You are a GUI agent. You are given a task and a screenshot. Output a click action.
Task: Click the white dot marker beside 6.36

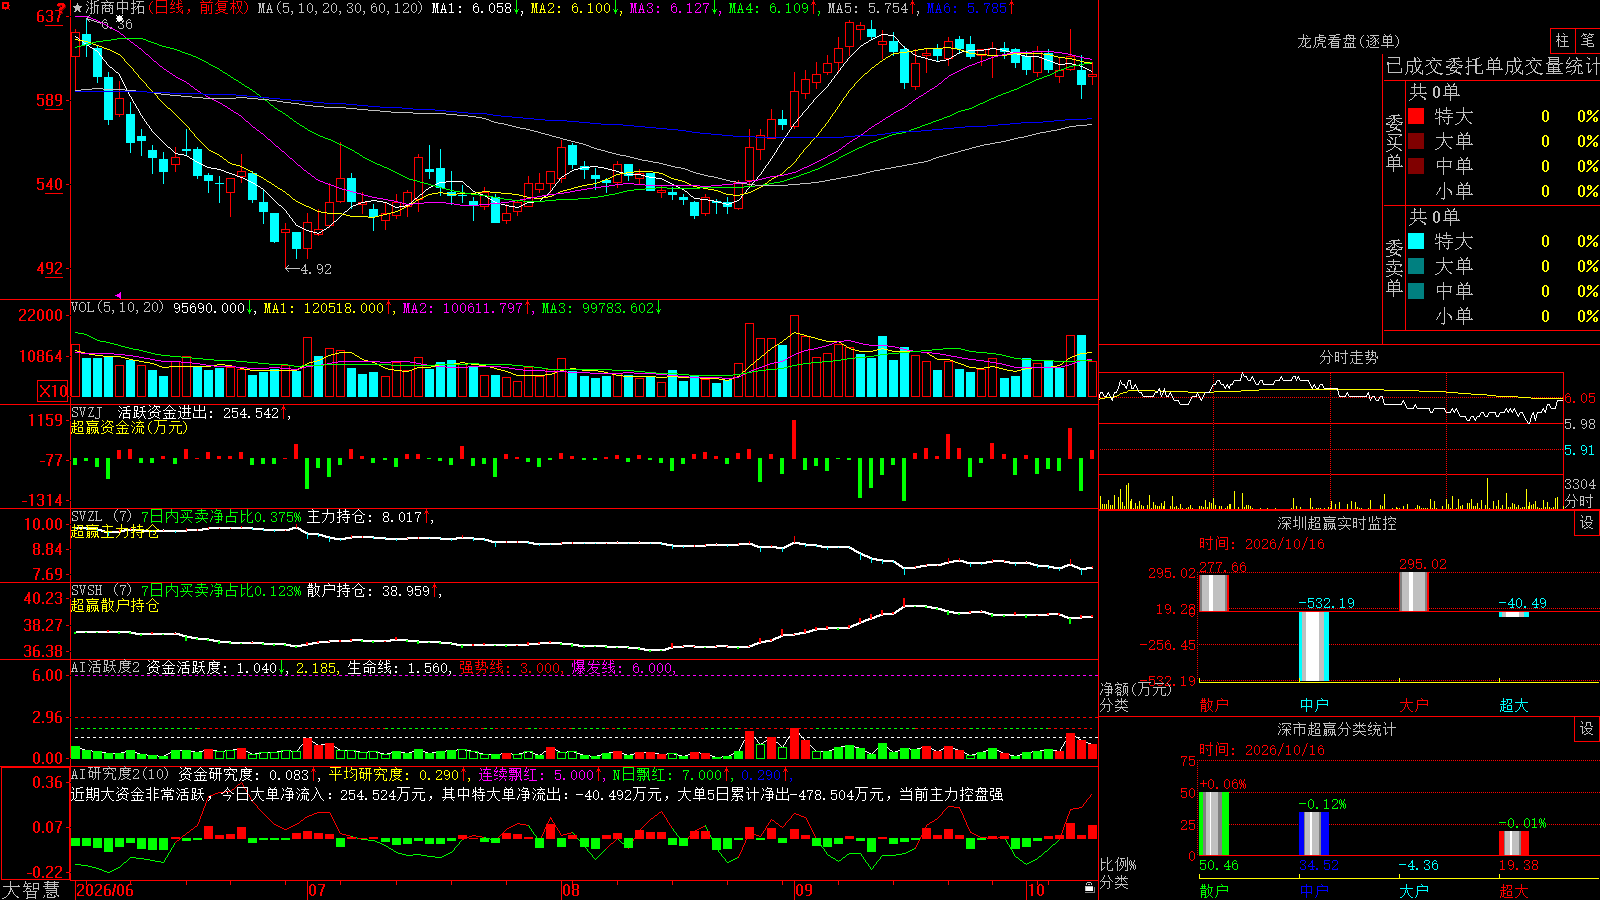point(121,19)
